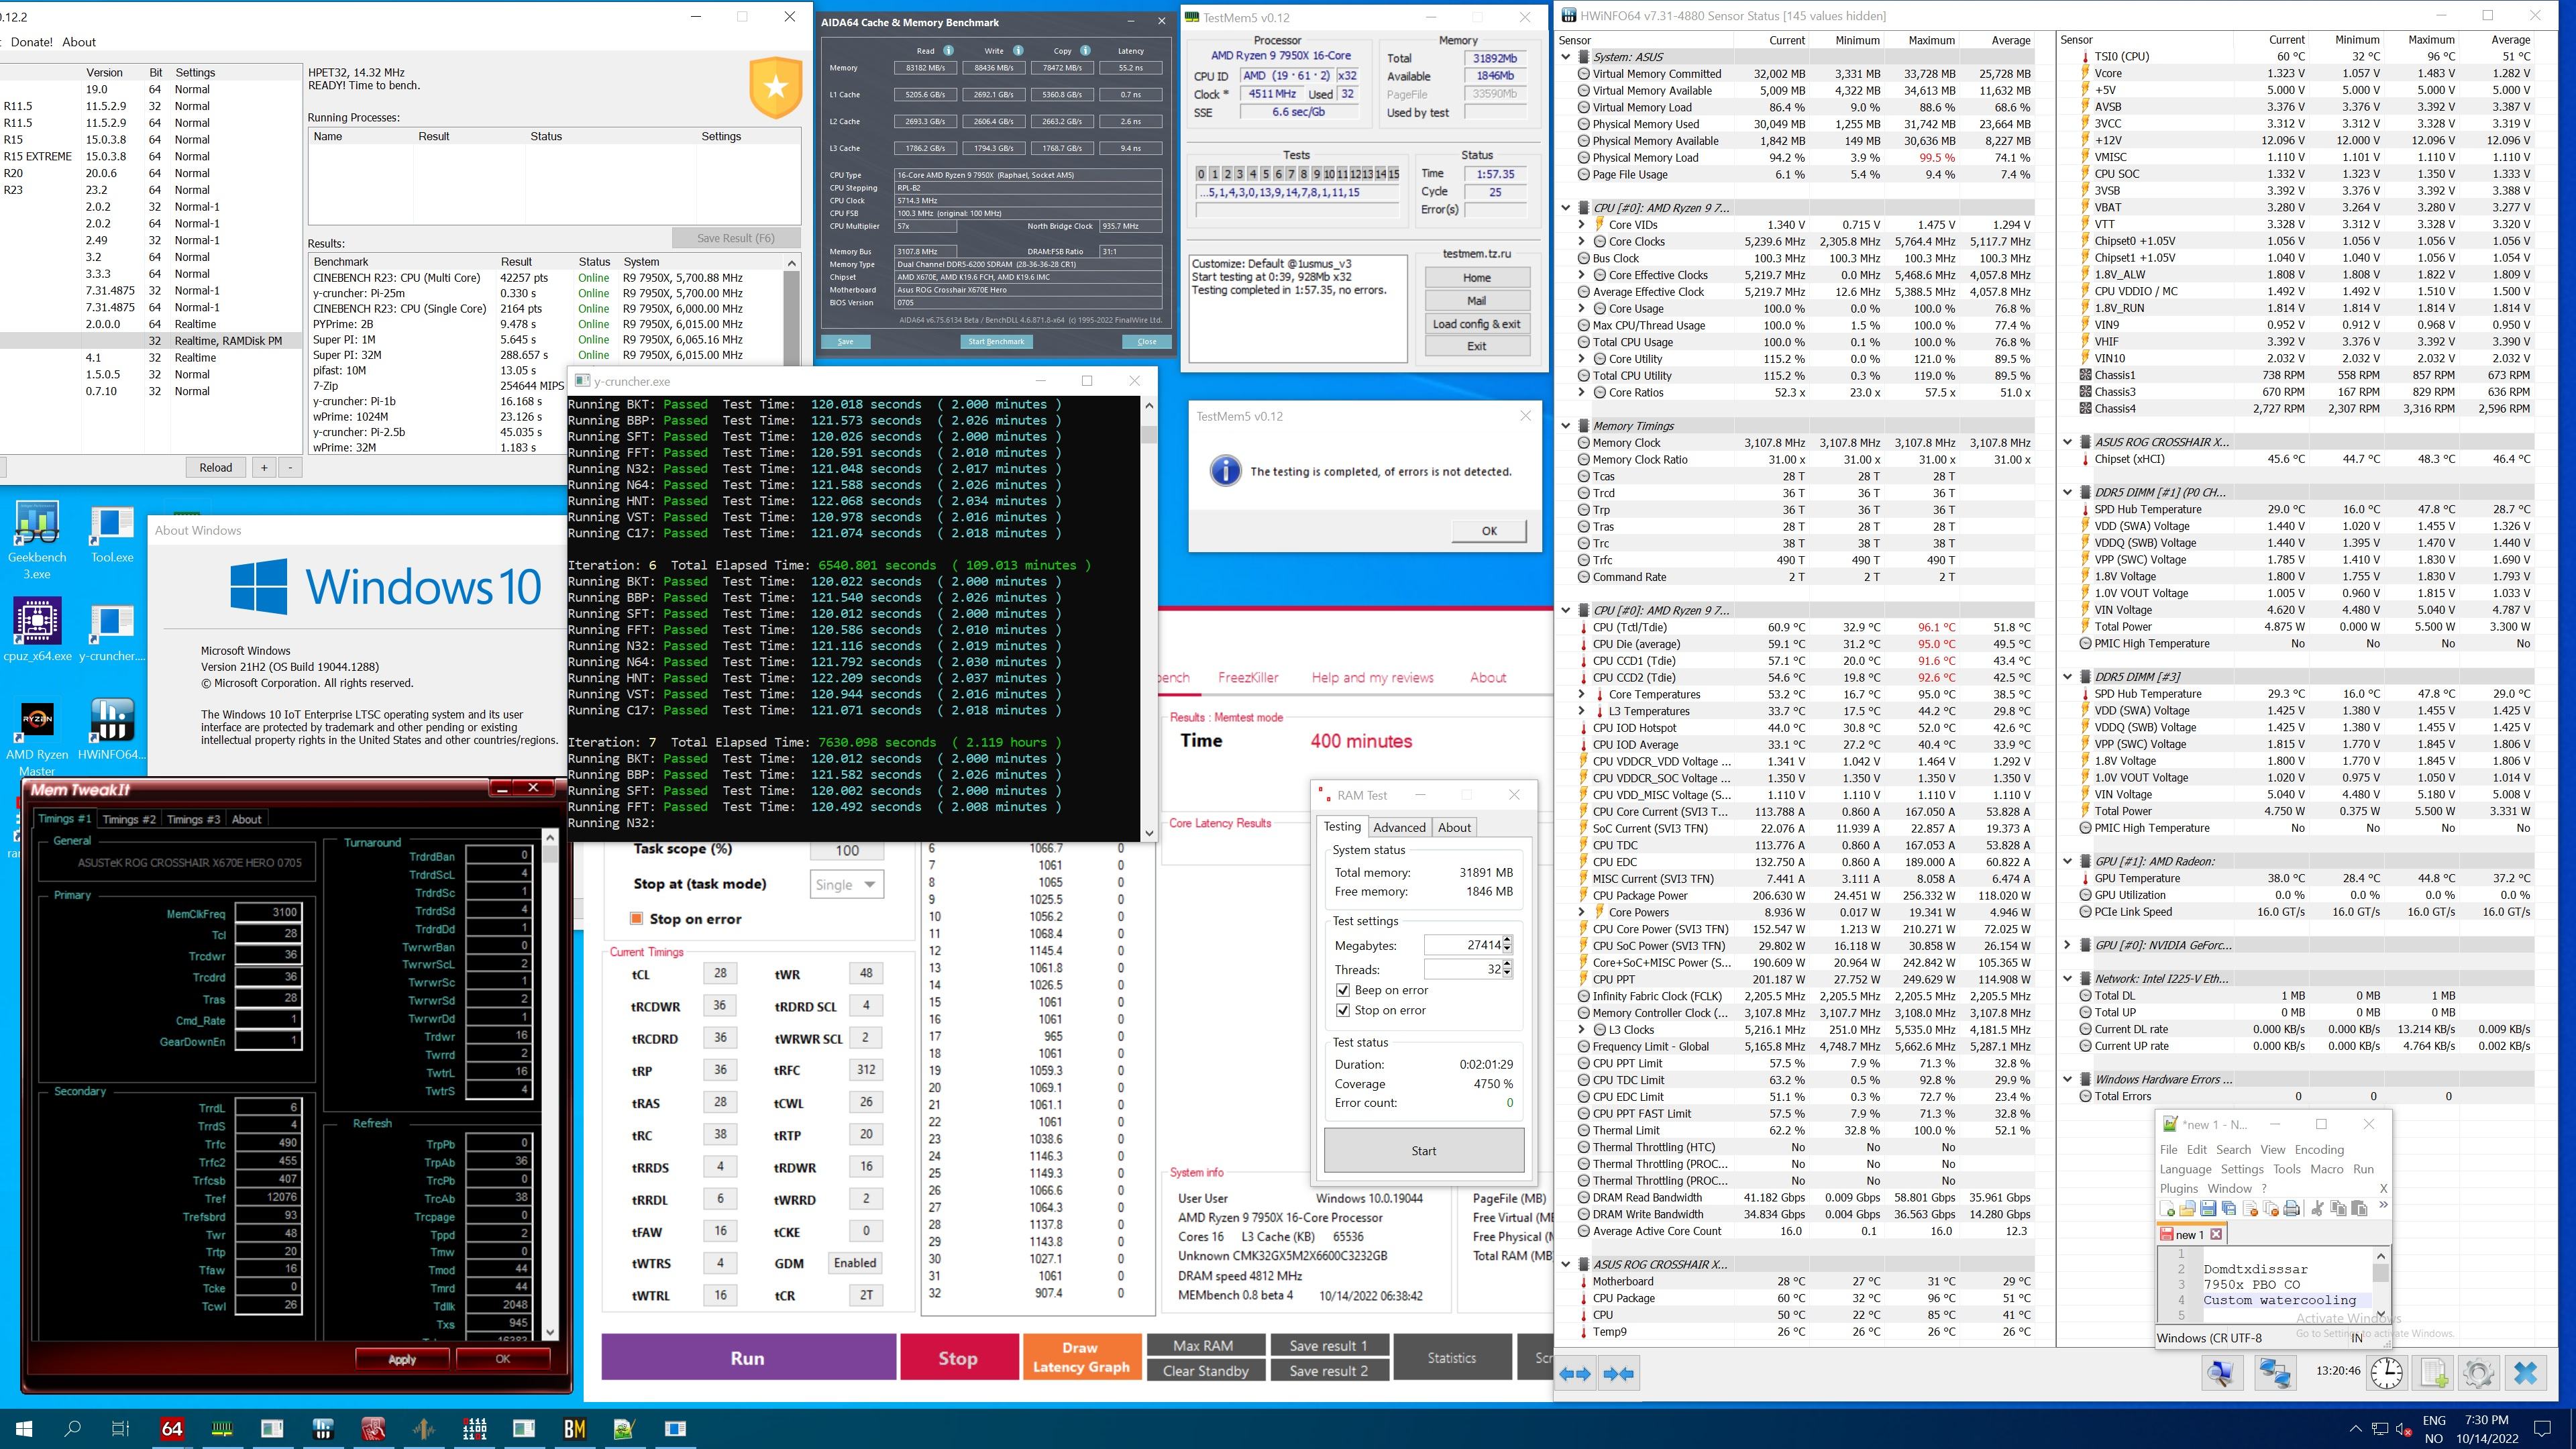Open Advanced tab in RAM Test
The width and height of the screenshot is (2576, 1449).
[1399, 827]
